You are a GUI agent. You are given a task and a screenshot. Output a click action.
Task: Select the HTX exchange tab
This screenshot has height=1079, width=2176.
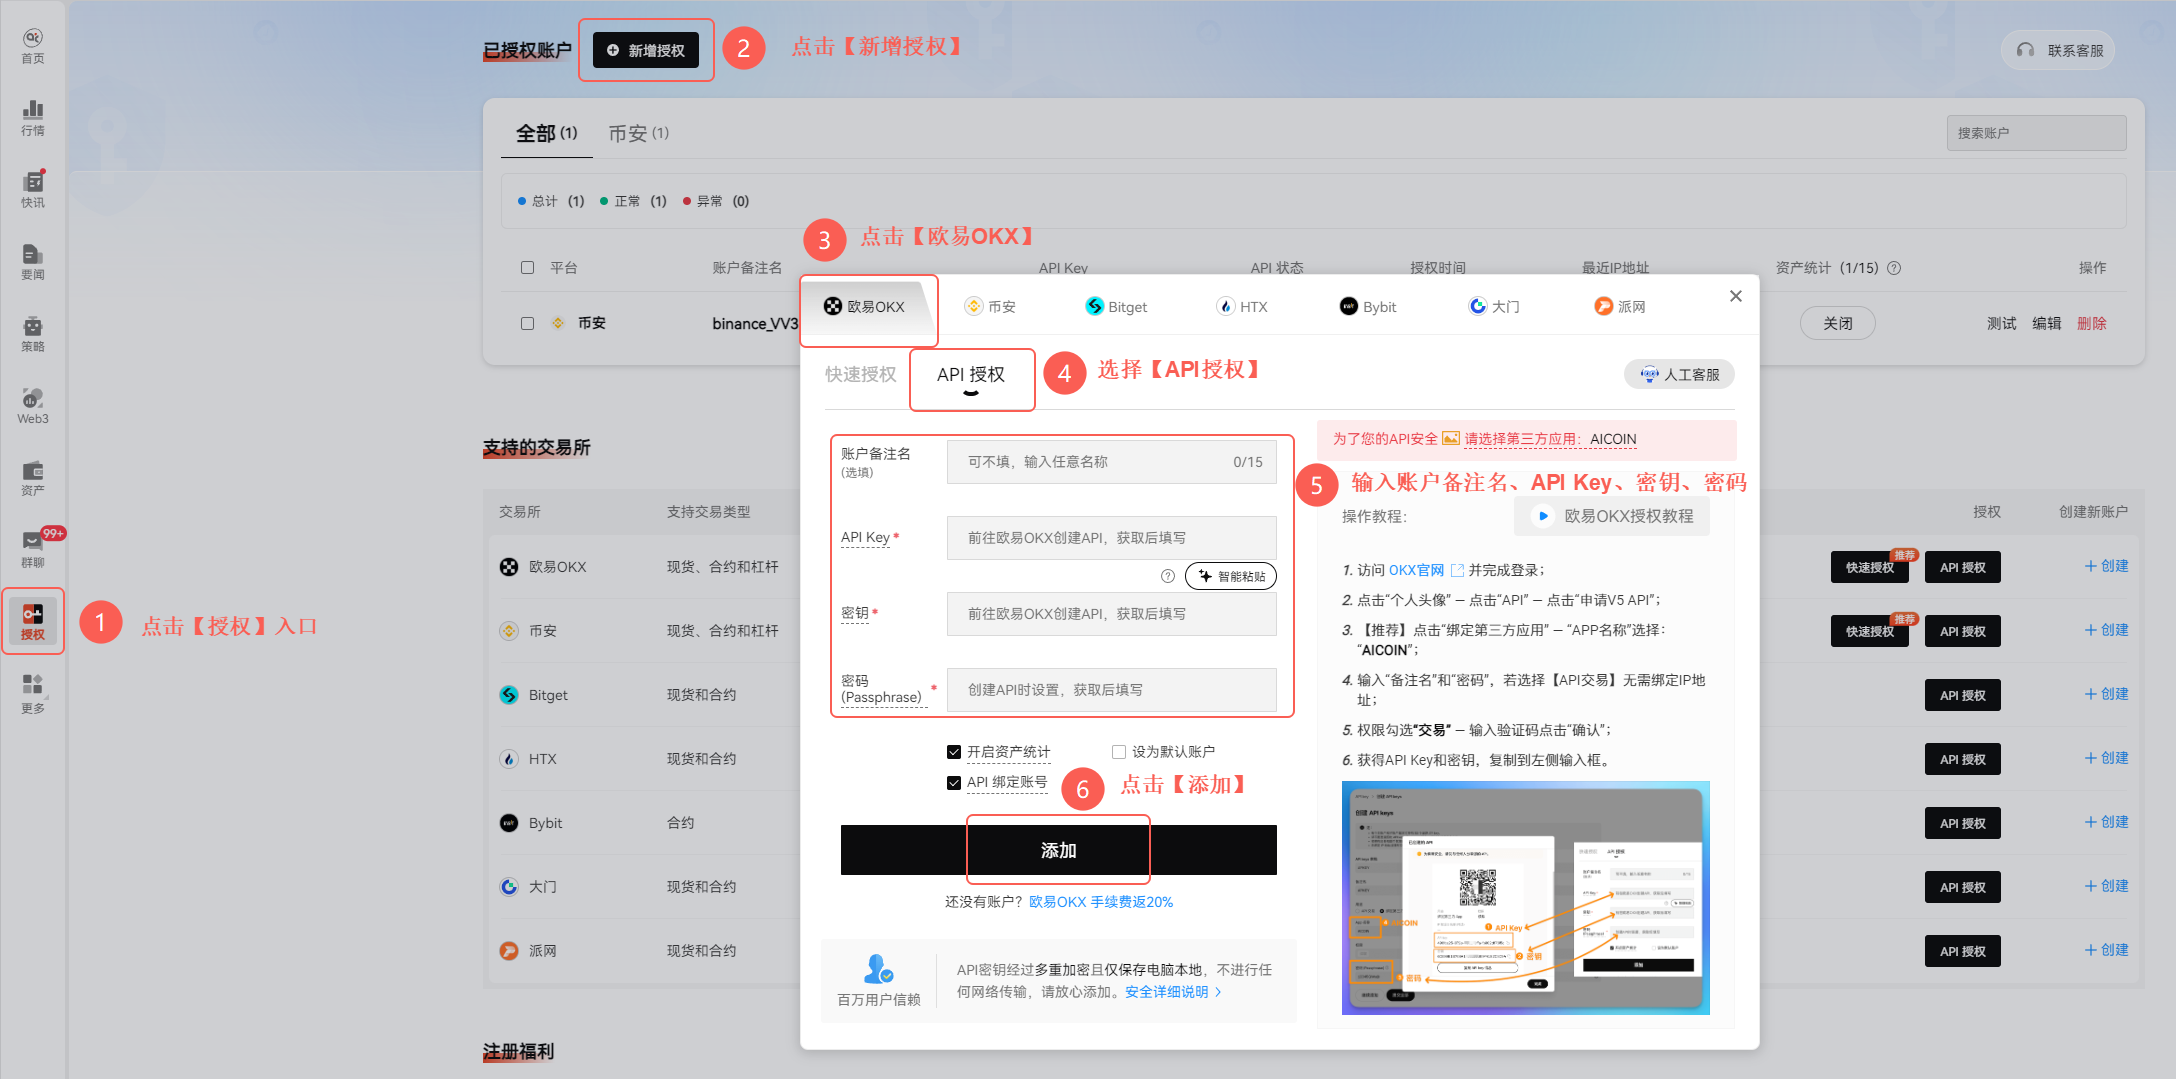[1242, 307]
